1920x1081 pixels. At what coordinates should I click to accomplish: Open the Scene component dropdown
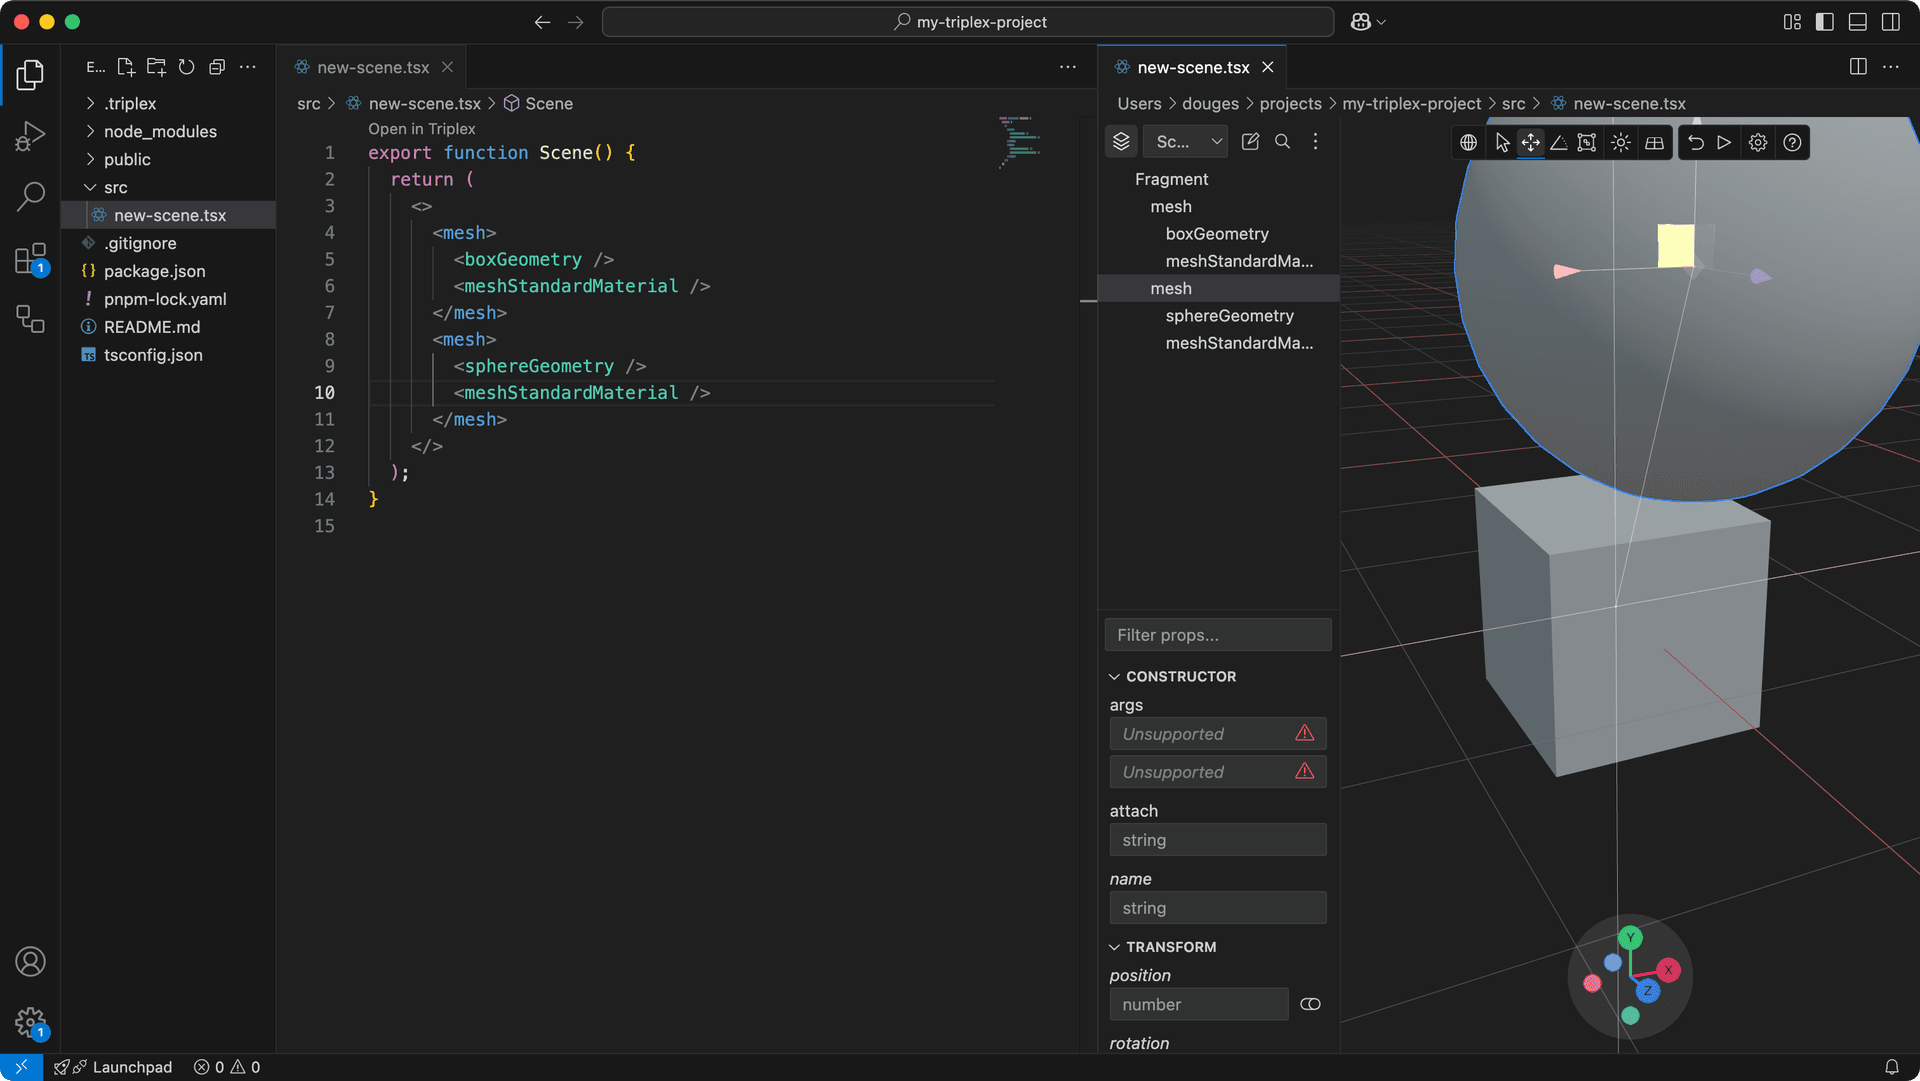1187,142
